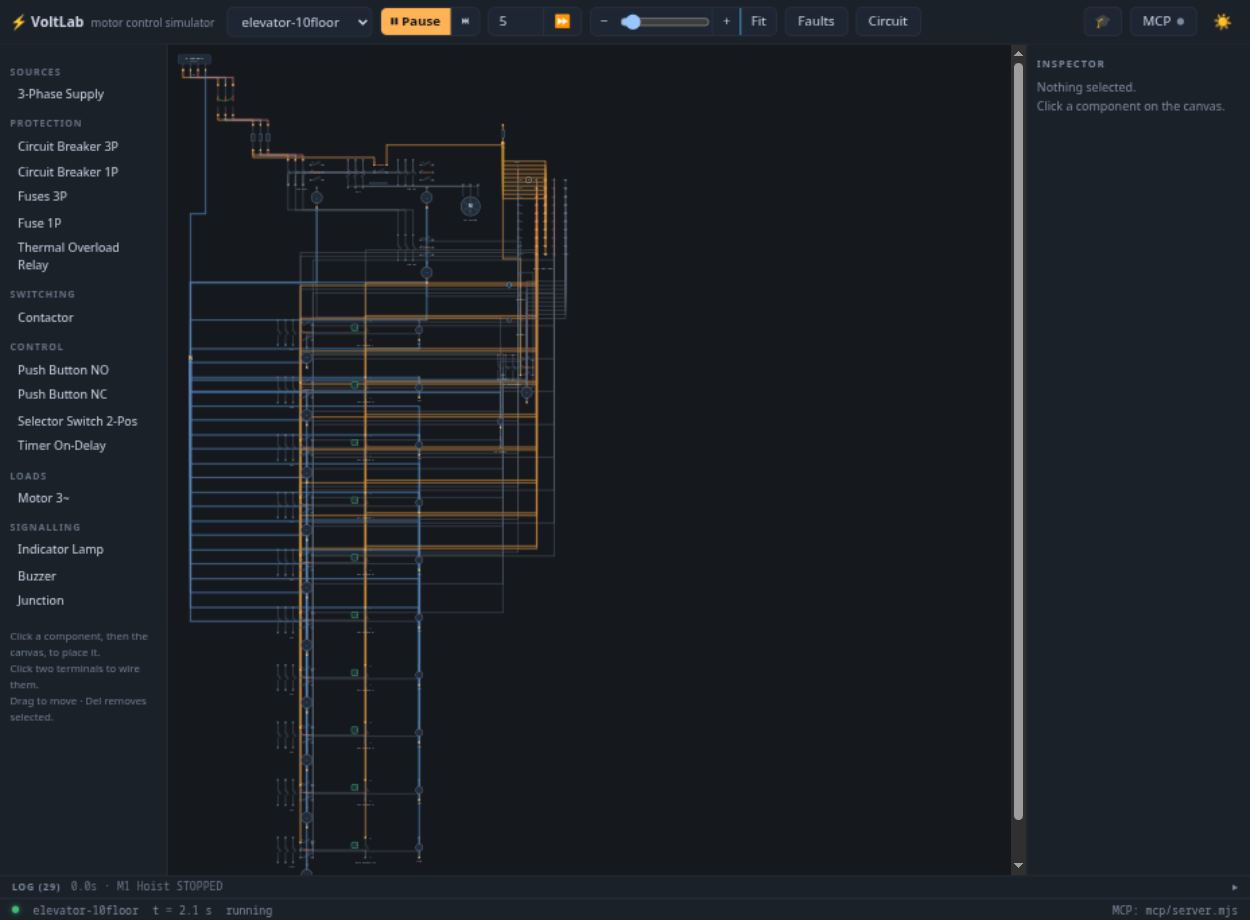Screen dimensions: 1250x920
Task: Click status text 'elevator-10floor'
Action: coord(85,910)
